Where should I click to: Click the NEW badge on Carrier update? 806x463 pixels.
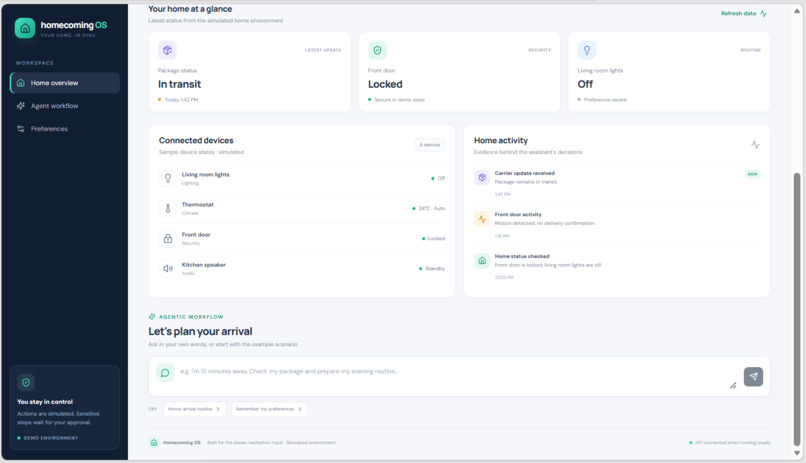[753, 174]
